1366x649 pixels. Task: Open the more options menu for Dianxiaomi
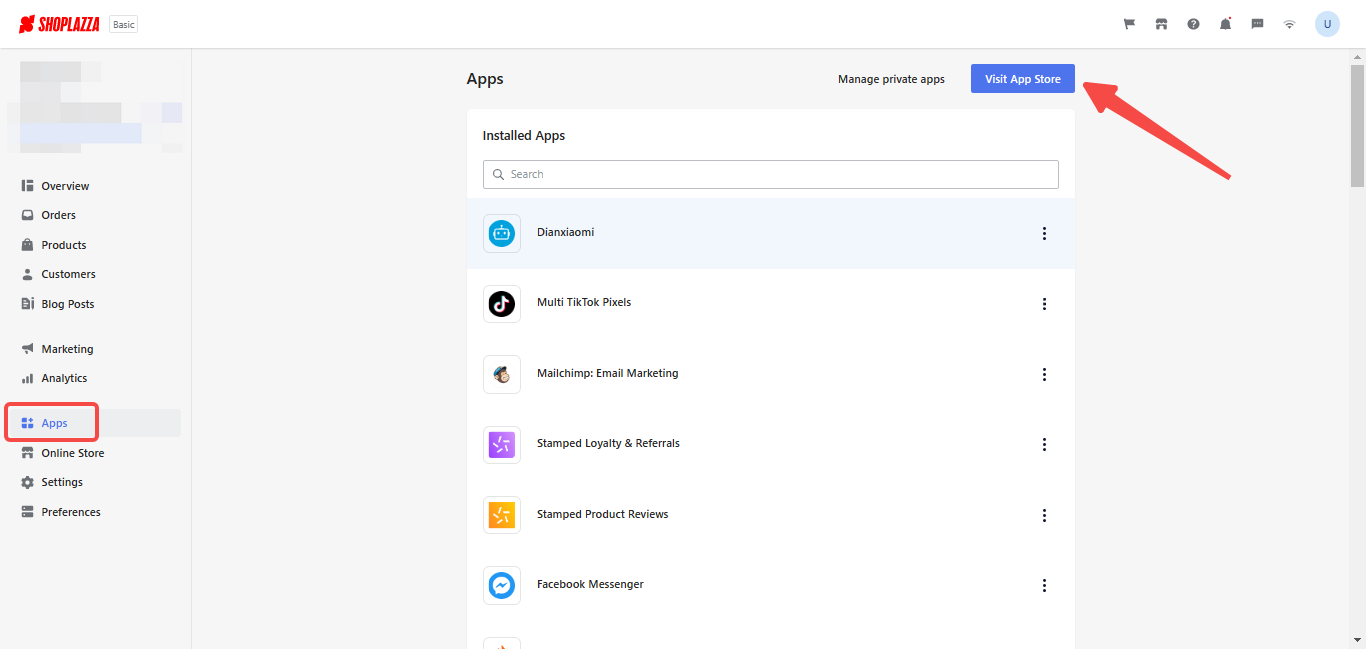[1044, 233]
